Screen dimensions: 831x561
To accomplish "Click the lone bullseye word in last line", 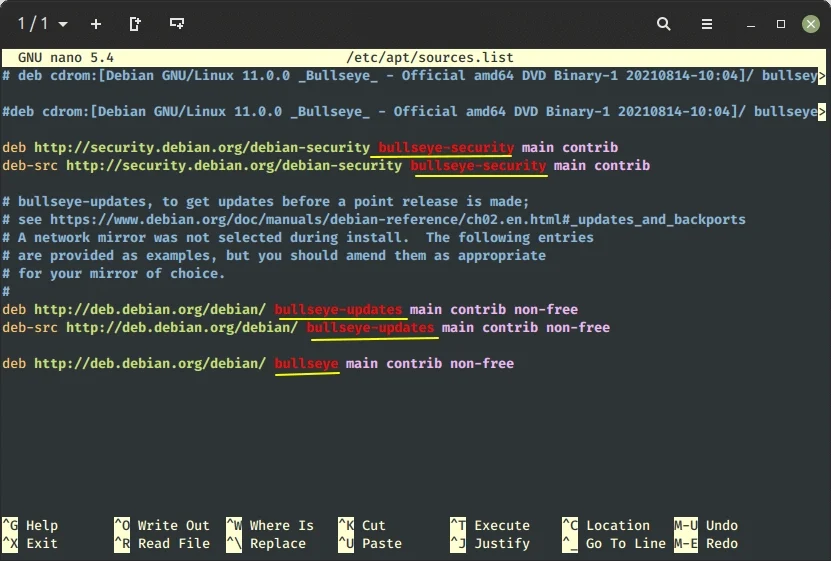I will coord(306,363).
